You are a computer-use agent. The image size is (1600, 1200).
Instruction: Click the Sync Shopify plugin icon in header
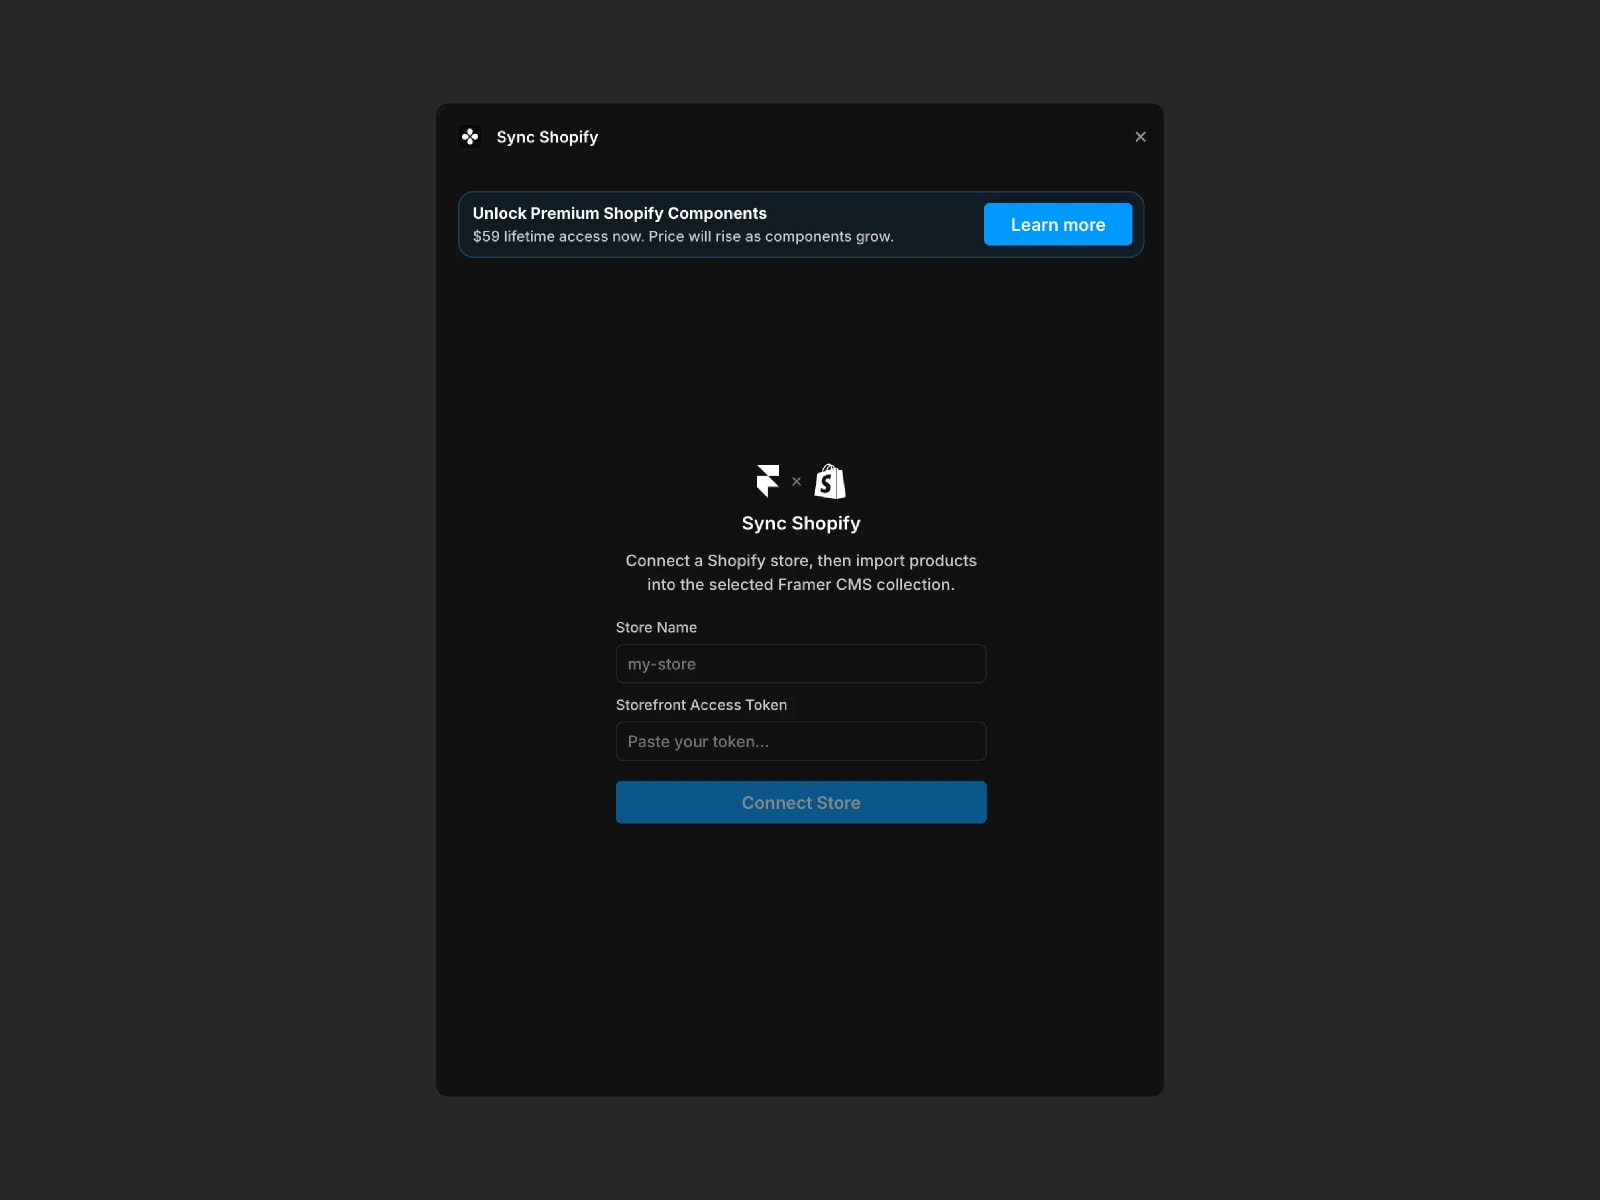pyautogui.click(x=470, y=137)
